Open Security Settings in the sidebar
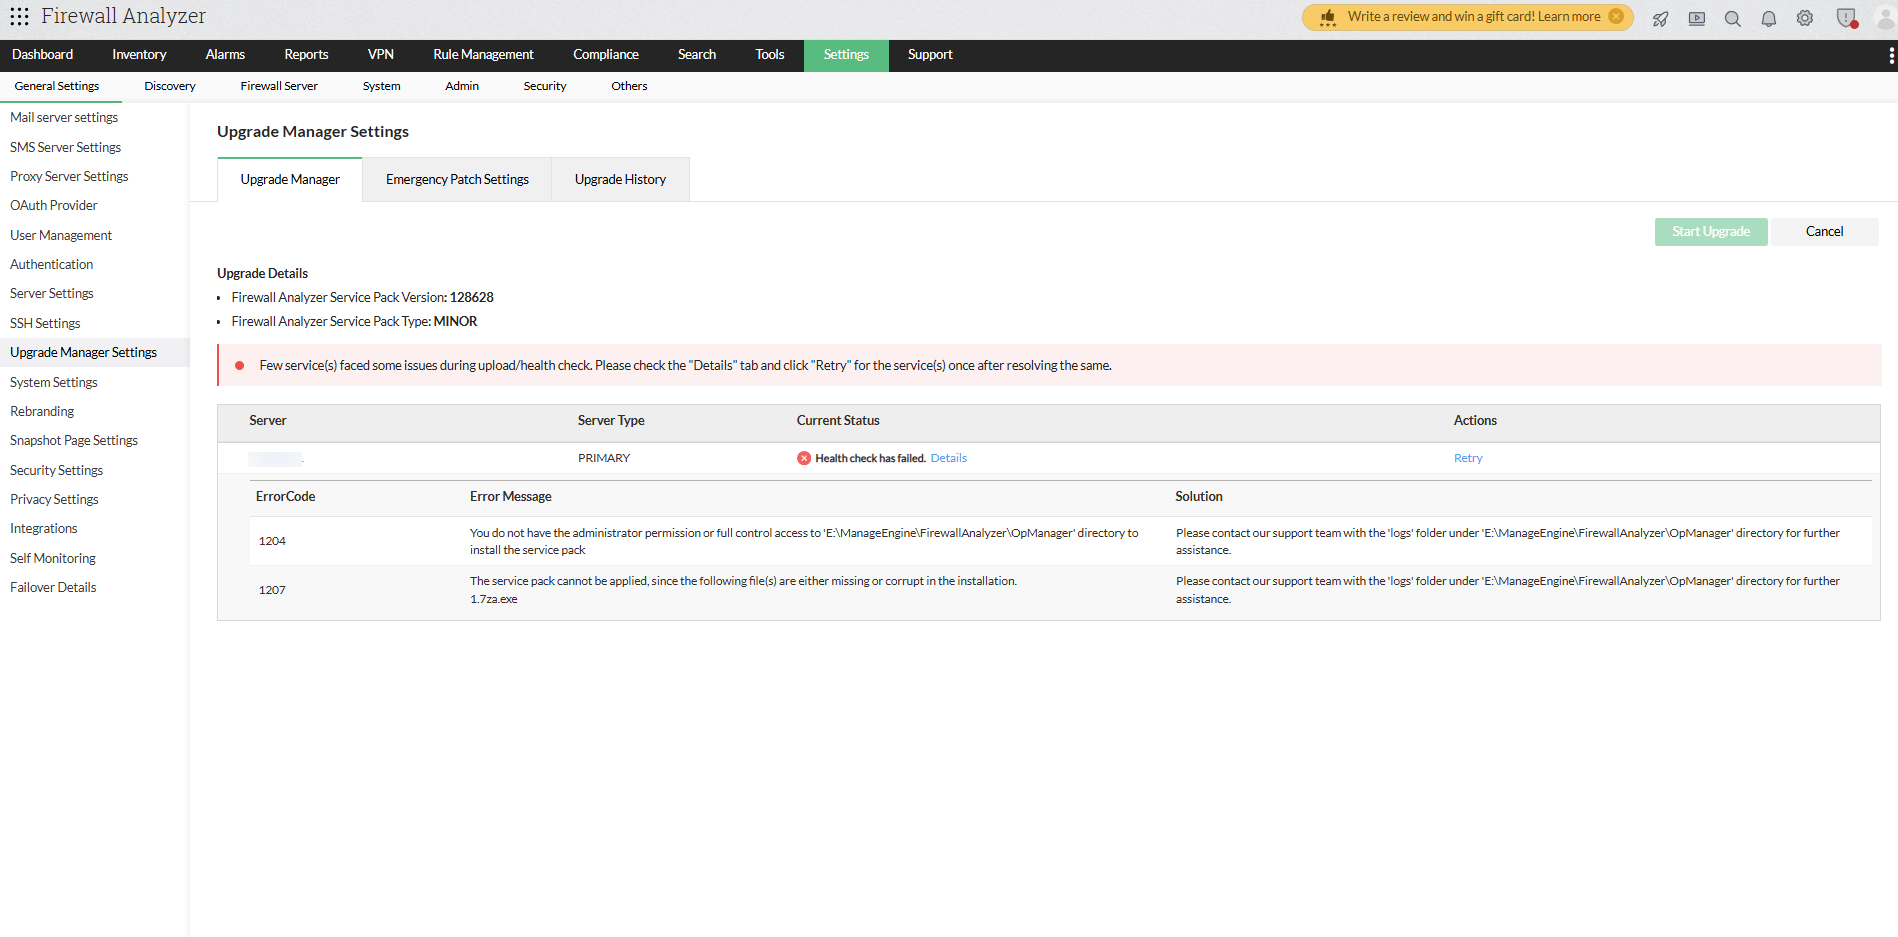 tap(56, 470)
